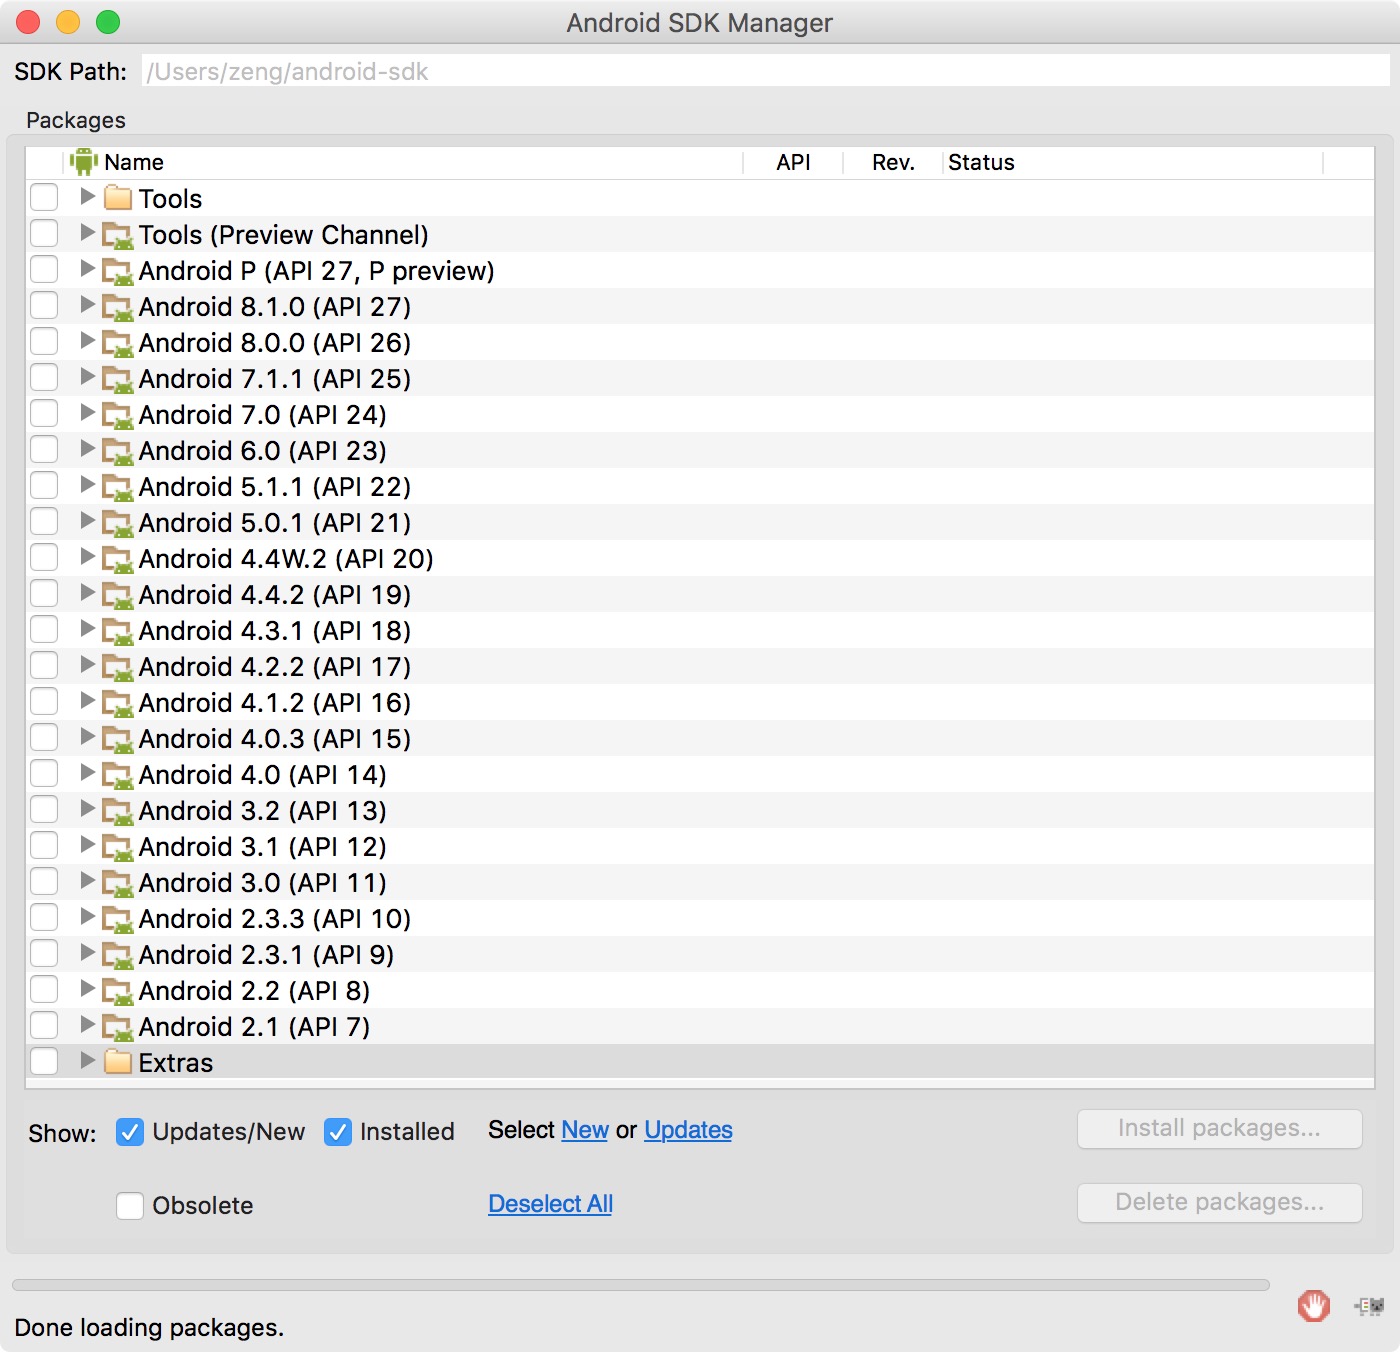Screen dimensions: 1400x1352
Task: Click the Android 8.1.0 package icon
Action: point(118,308)
